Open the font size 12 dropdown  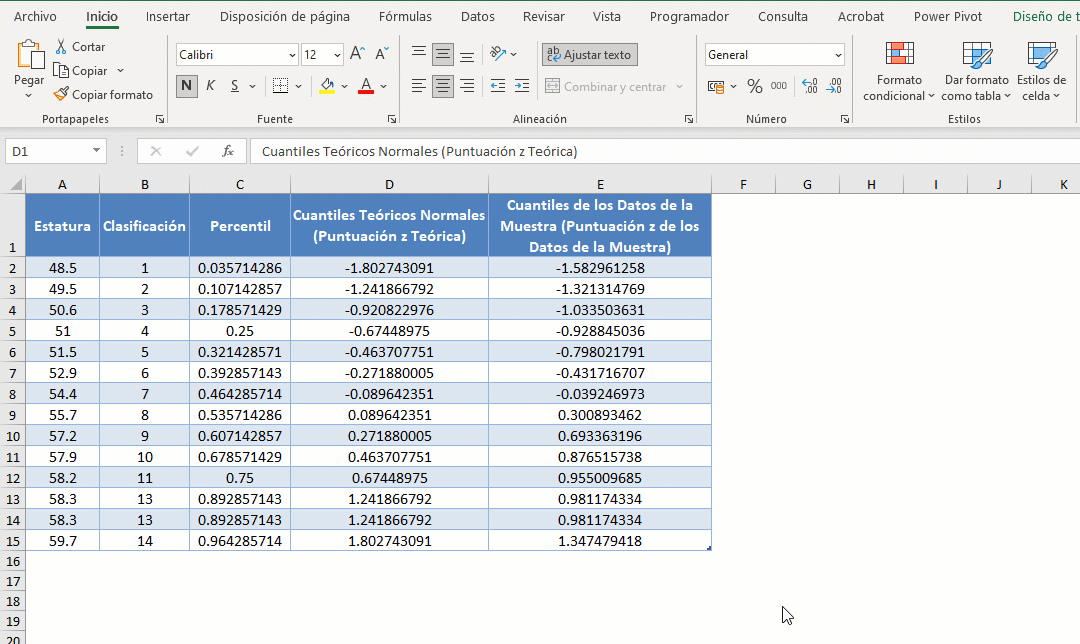click(337, 55)
